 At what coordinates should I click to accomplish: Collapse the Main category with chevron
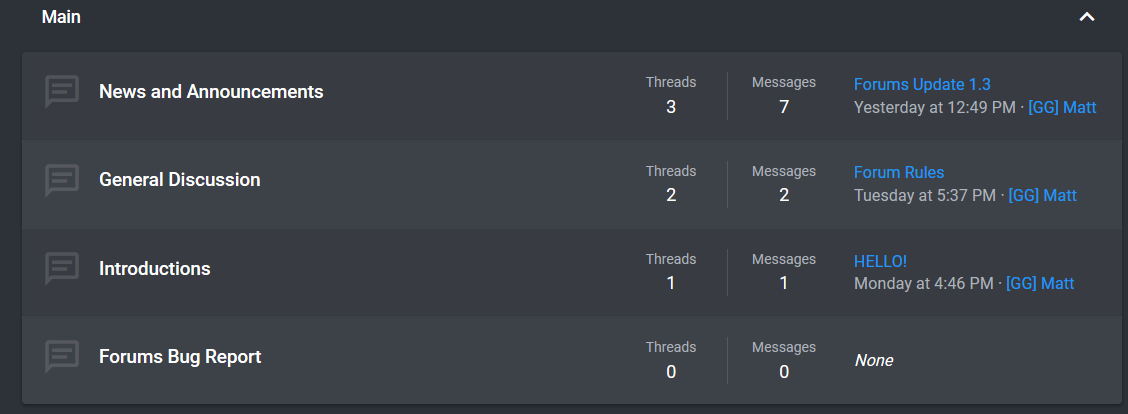pyautogui.click(x=1086, y=17)
